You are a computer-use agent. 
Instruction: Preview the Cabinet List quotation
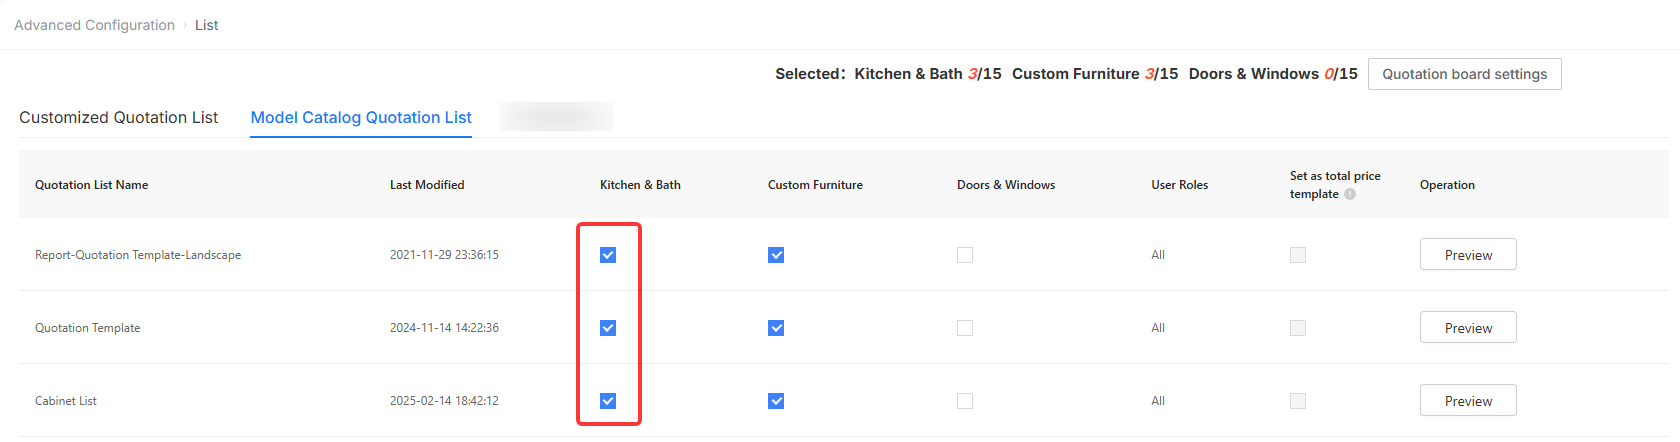1468,401
